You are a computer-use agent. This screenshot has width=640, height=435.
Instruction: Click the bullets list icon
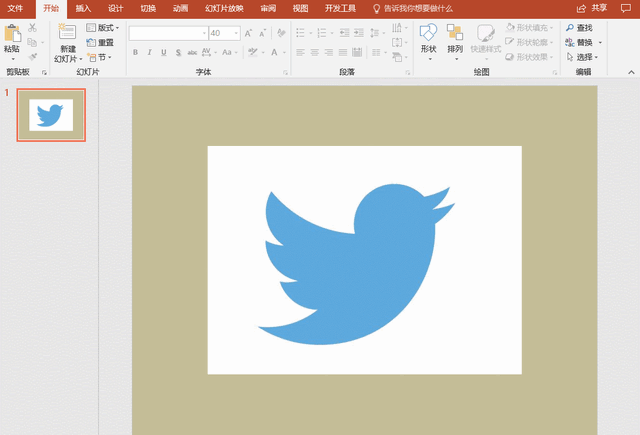click(x=300, y=33)
